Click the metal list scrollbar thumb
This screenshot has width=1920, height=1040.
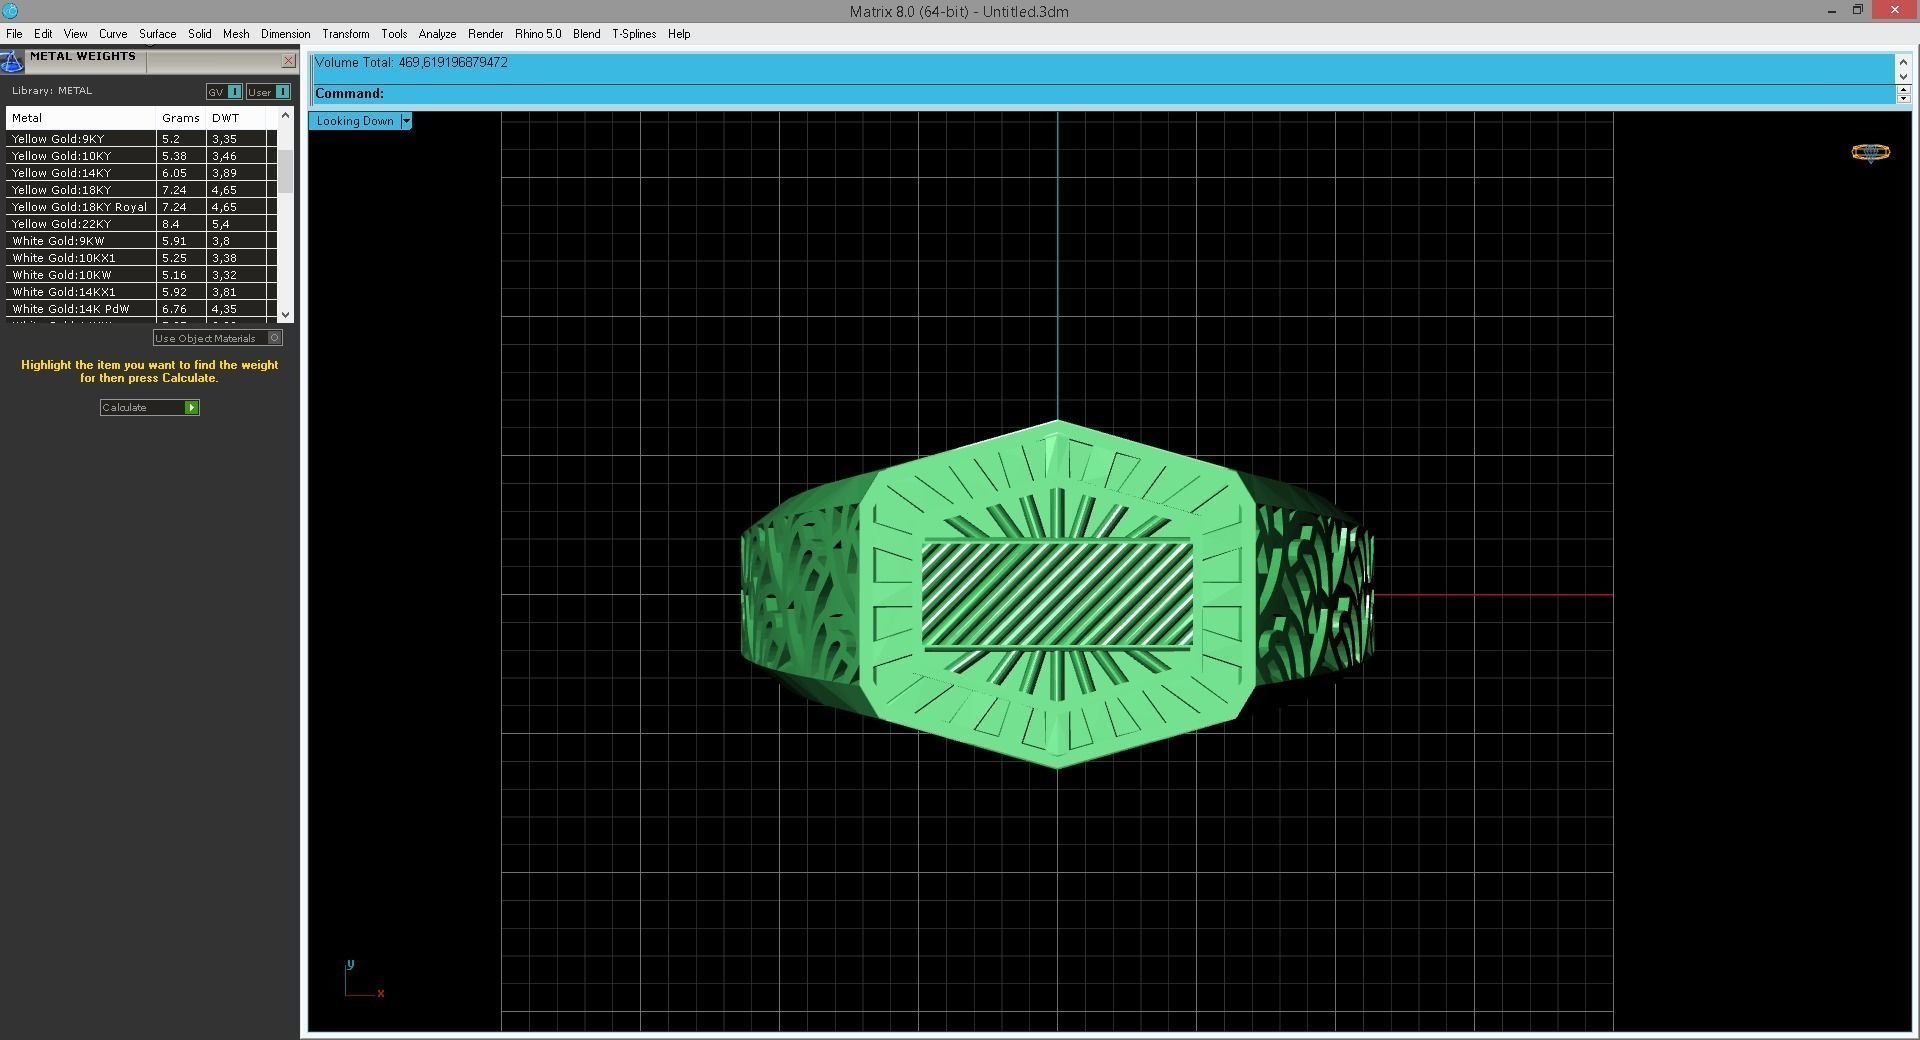(286, 172)
